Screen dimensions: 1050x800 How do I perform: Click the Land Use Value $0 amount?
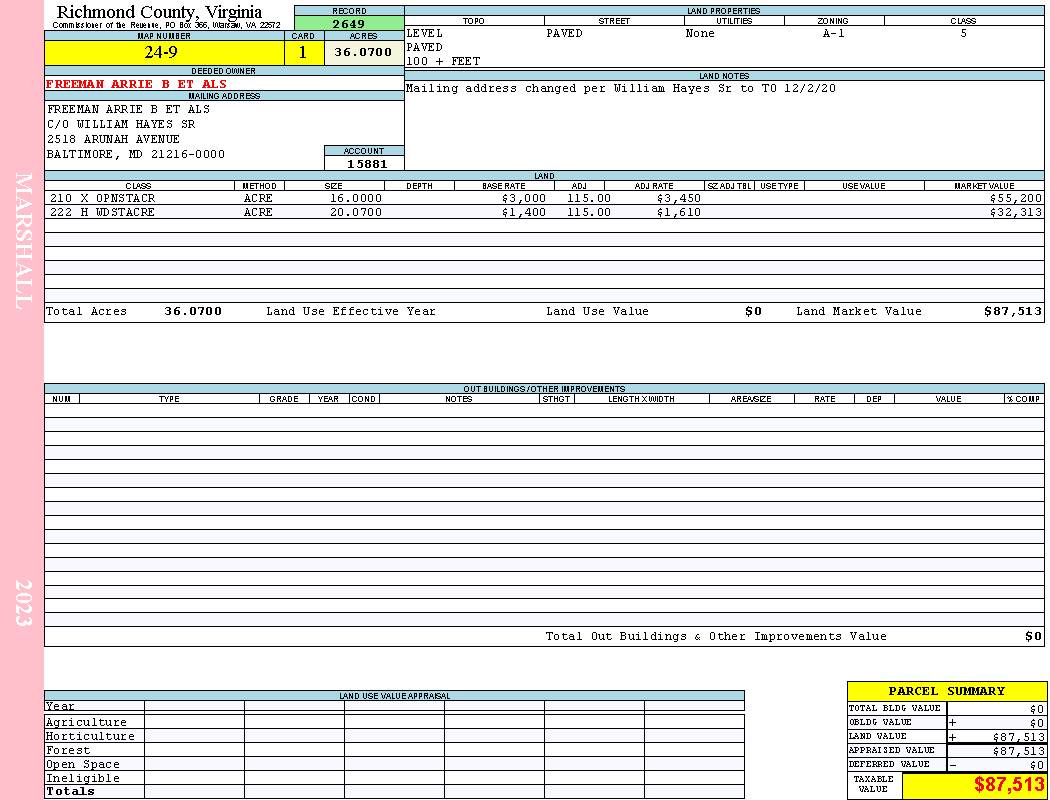click(x=753, y=311)
